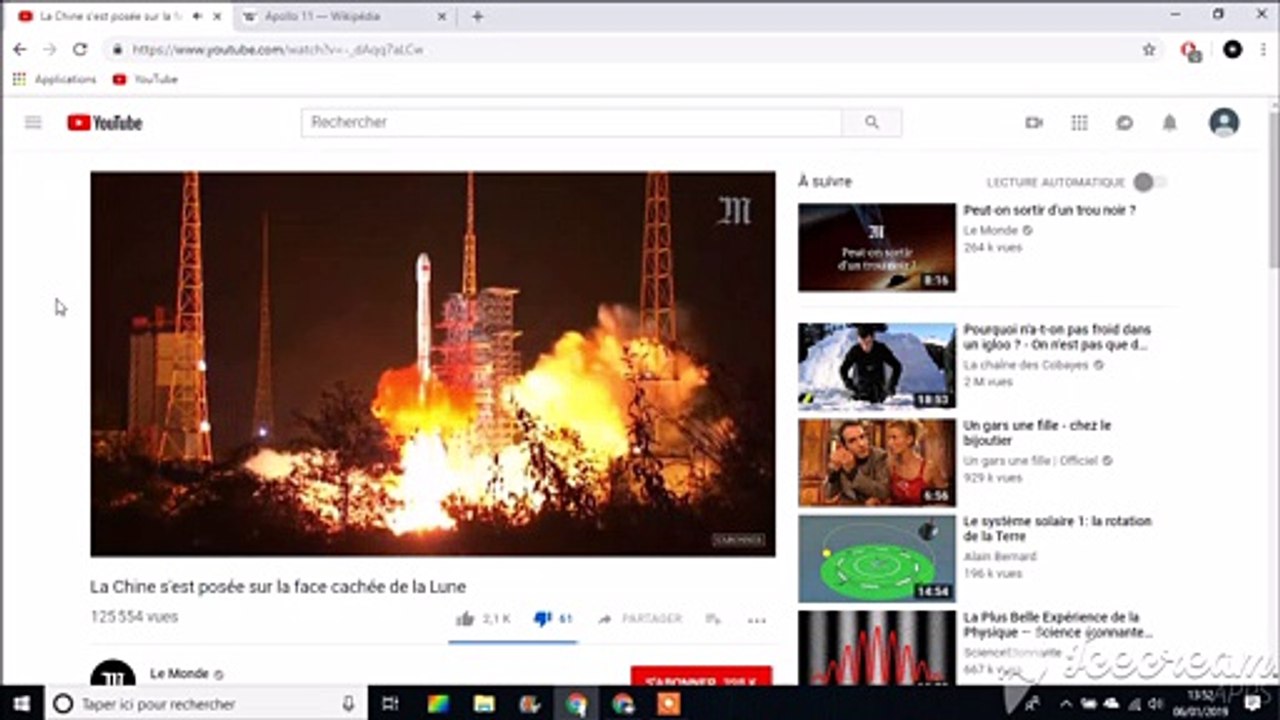Open the YouTube hamburger guide menu
This screenshot has height=720, width=1280.
pos(33,122)
